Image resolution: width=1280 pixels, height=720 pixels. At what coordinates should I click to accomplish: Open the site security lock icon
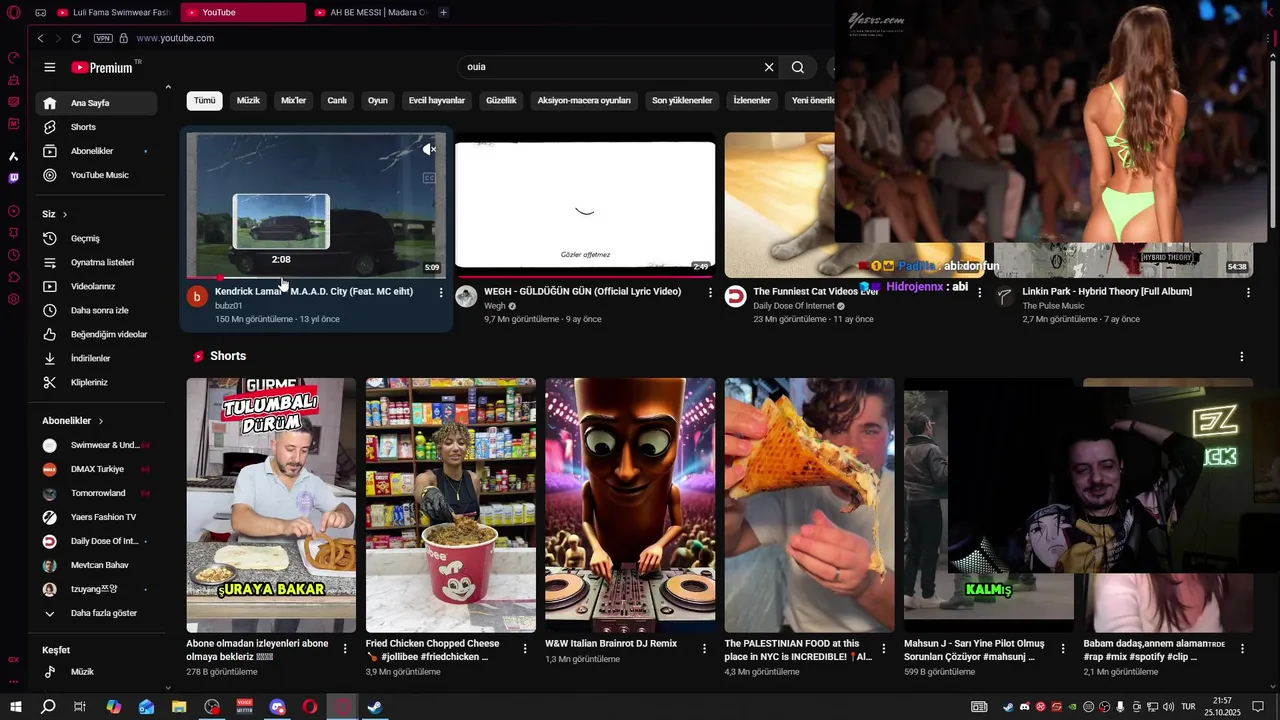tap(124, 38)
